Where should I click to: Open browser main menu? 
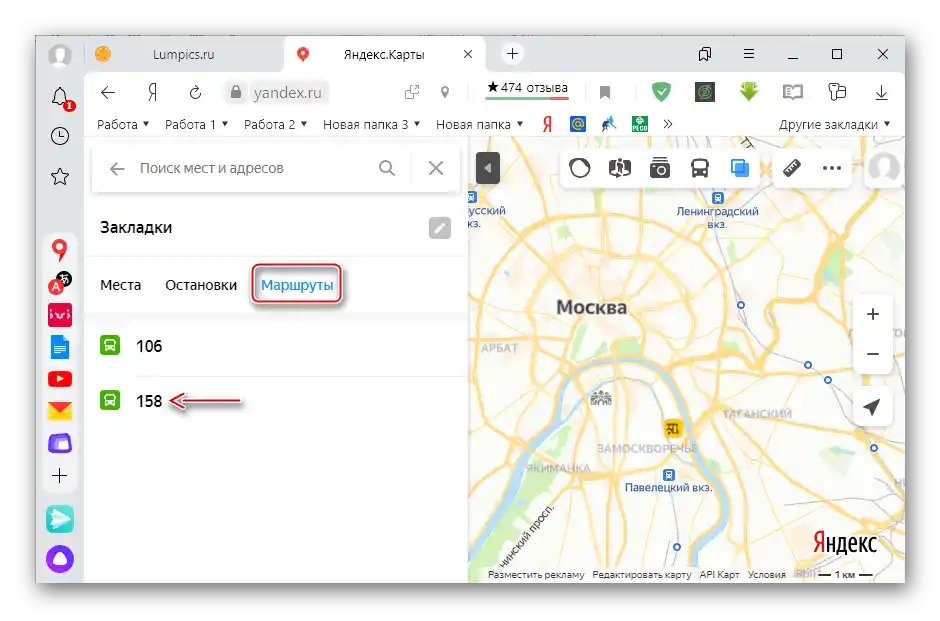pos(749,54)
